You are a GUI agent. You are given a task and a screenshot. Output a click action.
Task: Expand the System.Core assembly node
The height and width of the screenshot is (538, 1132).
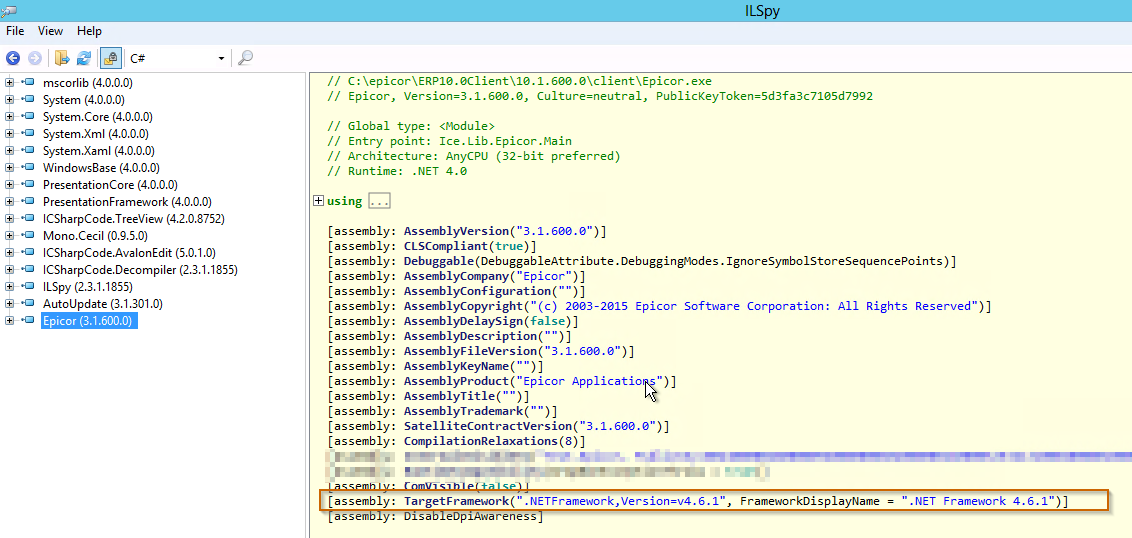click(9, 116)
